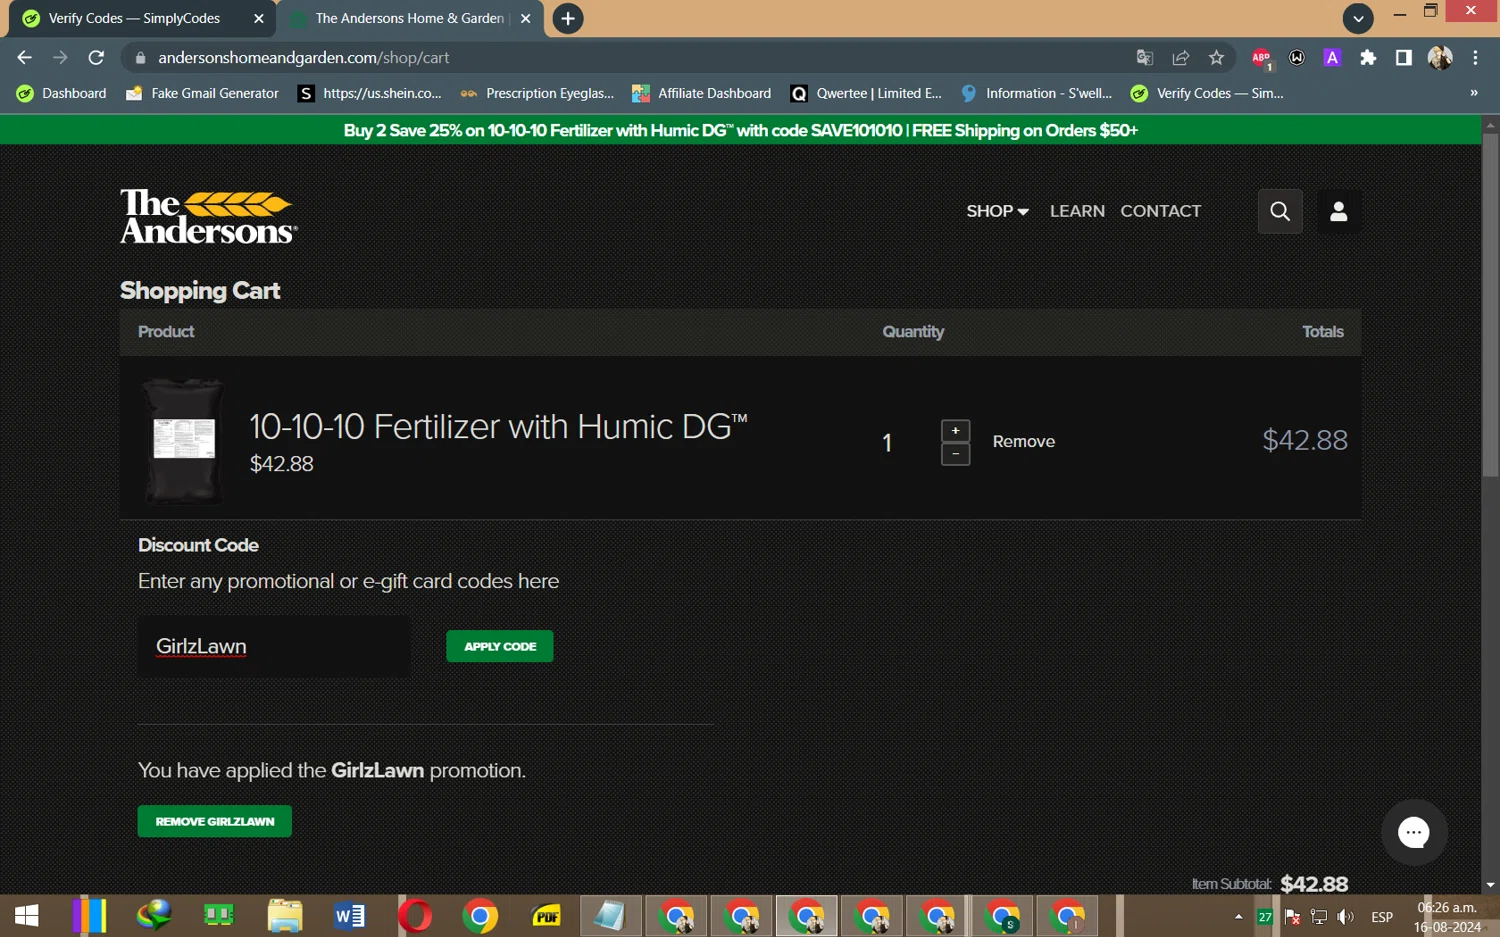Close The Andersons Home & Garden tab
Screen dimensions: 1500x937
click(526, 18)
